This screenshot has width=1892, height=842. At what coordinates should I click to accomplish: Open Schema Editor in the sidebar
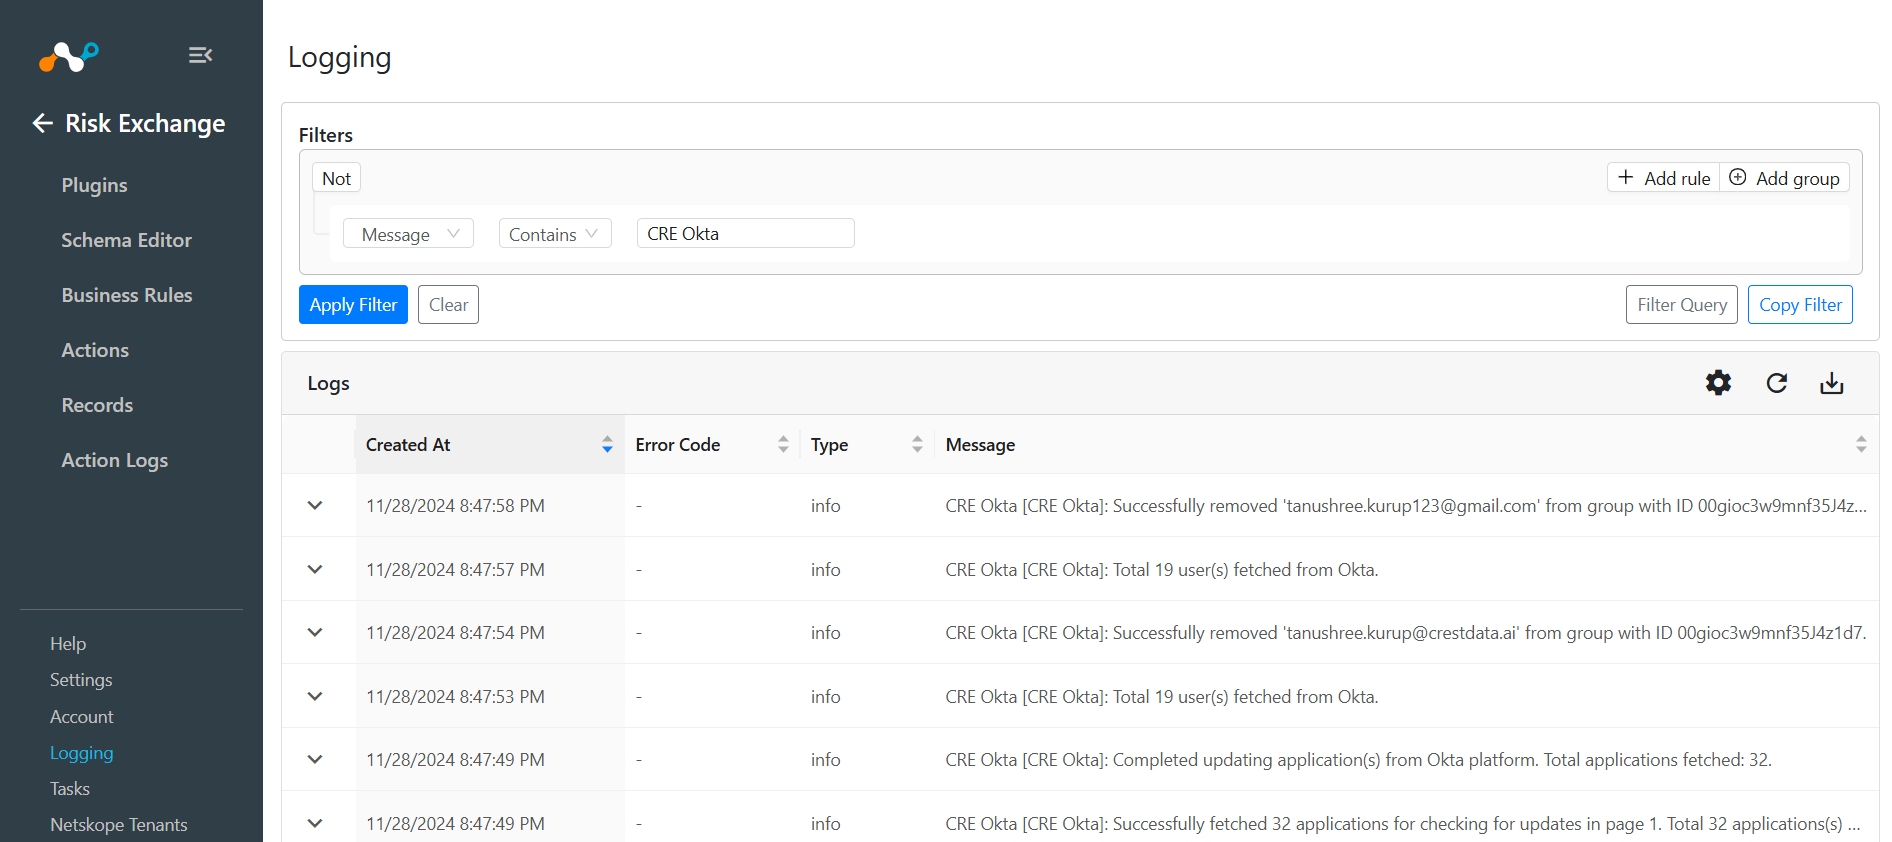click(x=126, y=240)
